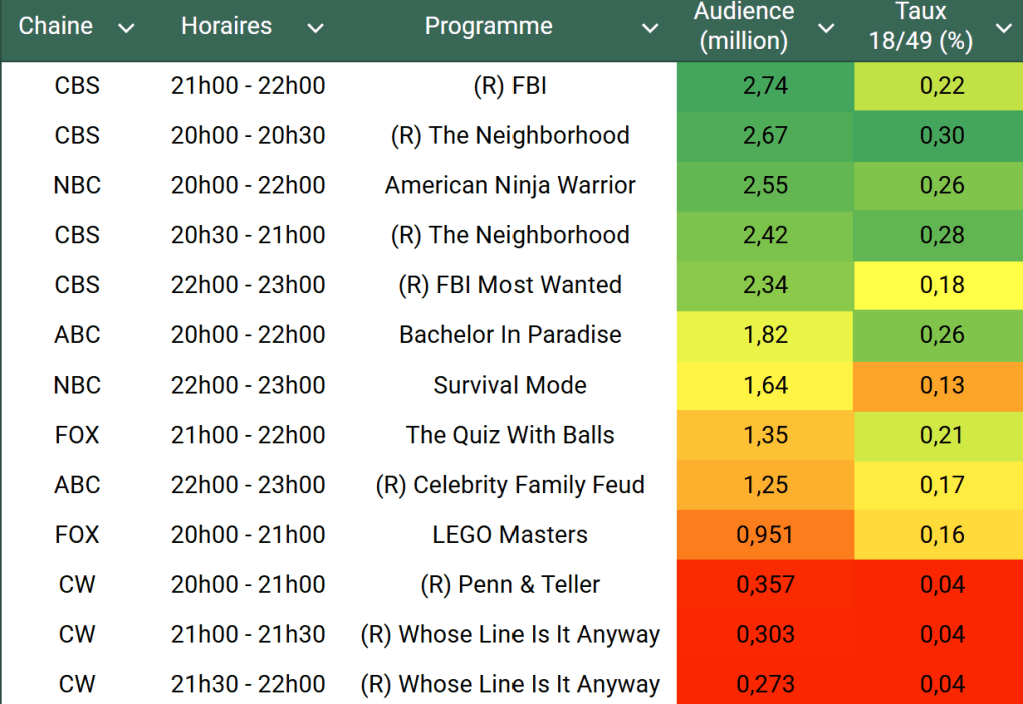Select the LEGO Masters programme cell
Image resolution: width=1023 pixels, height=704 pixels.
[510, 535]
